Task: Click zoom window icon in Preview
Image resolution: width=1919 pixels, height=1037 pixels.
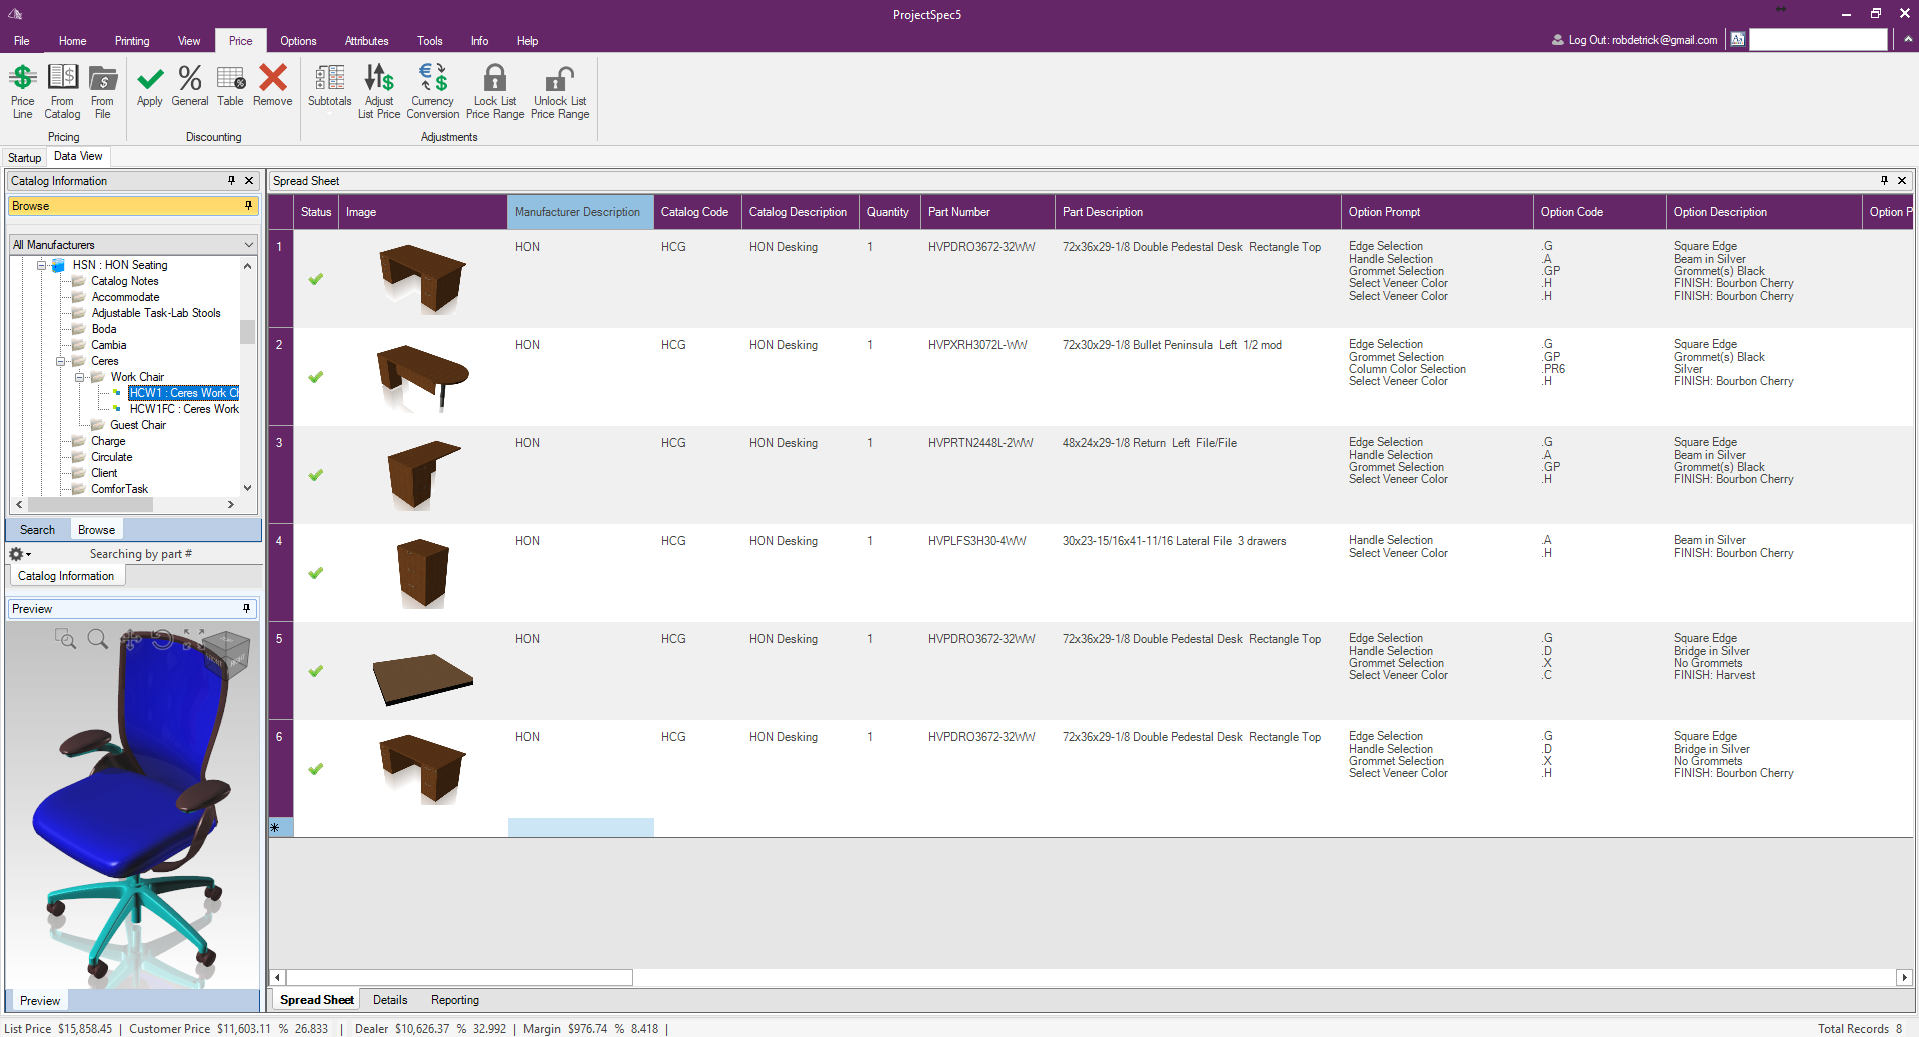Action: pyautogui.click(x=66, y=639)
